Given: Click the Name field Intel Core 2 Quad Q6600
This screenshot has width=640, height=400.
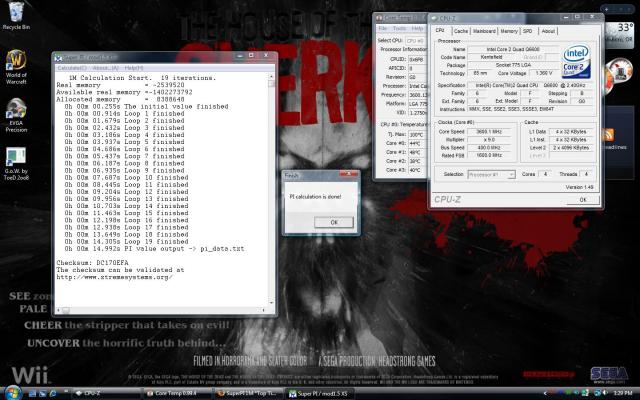Looking at the screenshot, I should 513,49.
